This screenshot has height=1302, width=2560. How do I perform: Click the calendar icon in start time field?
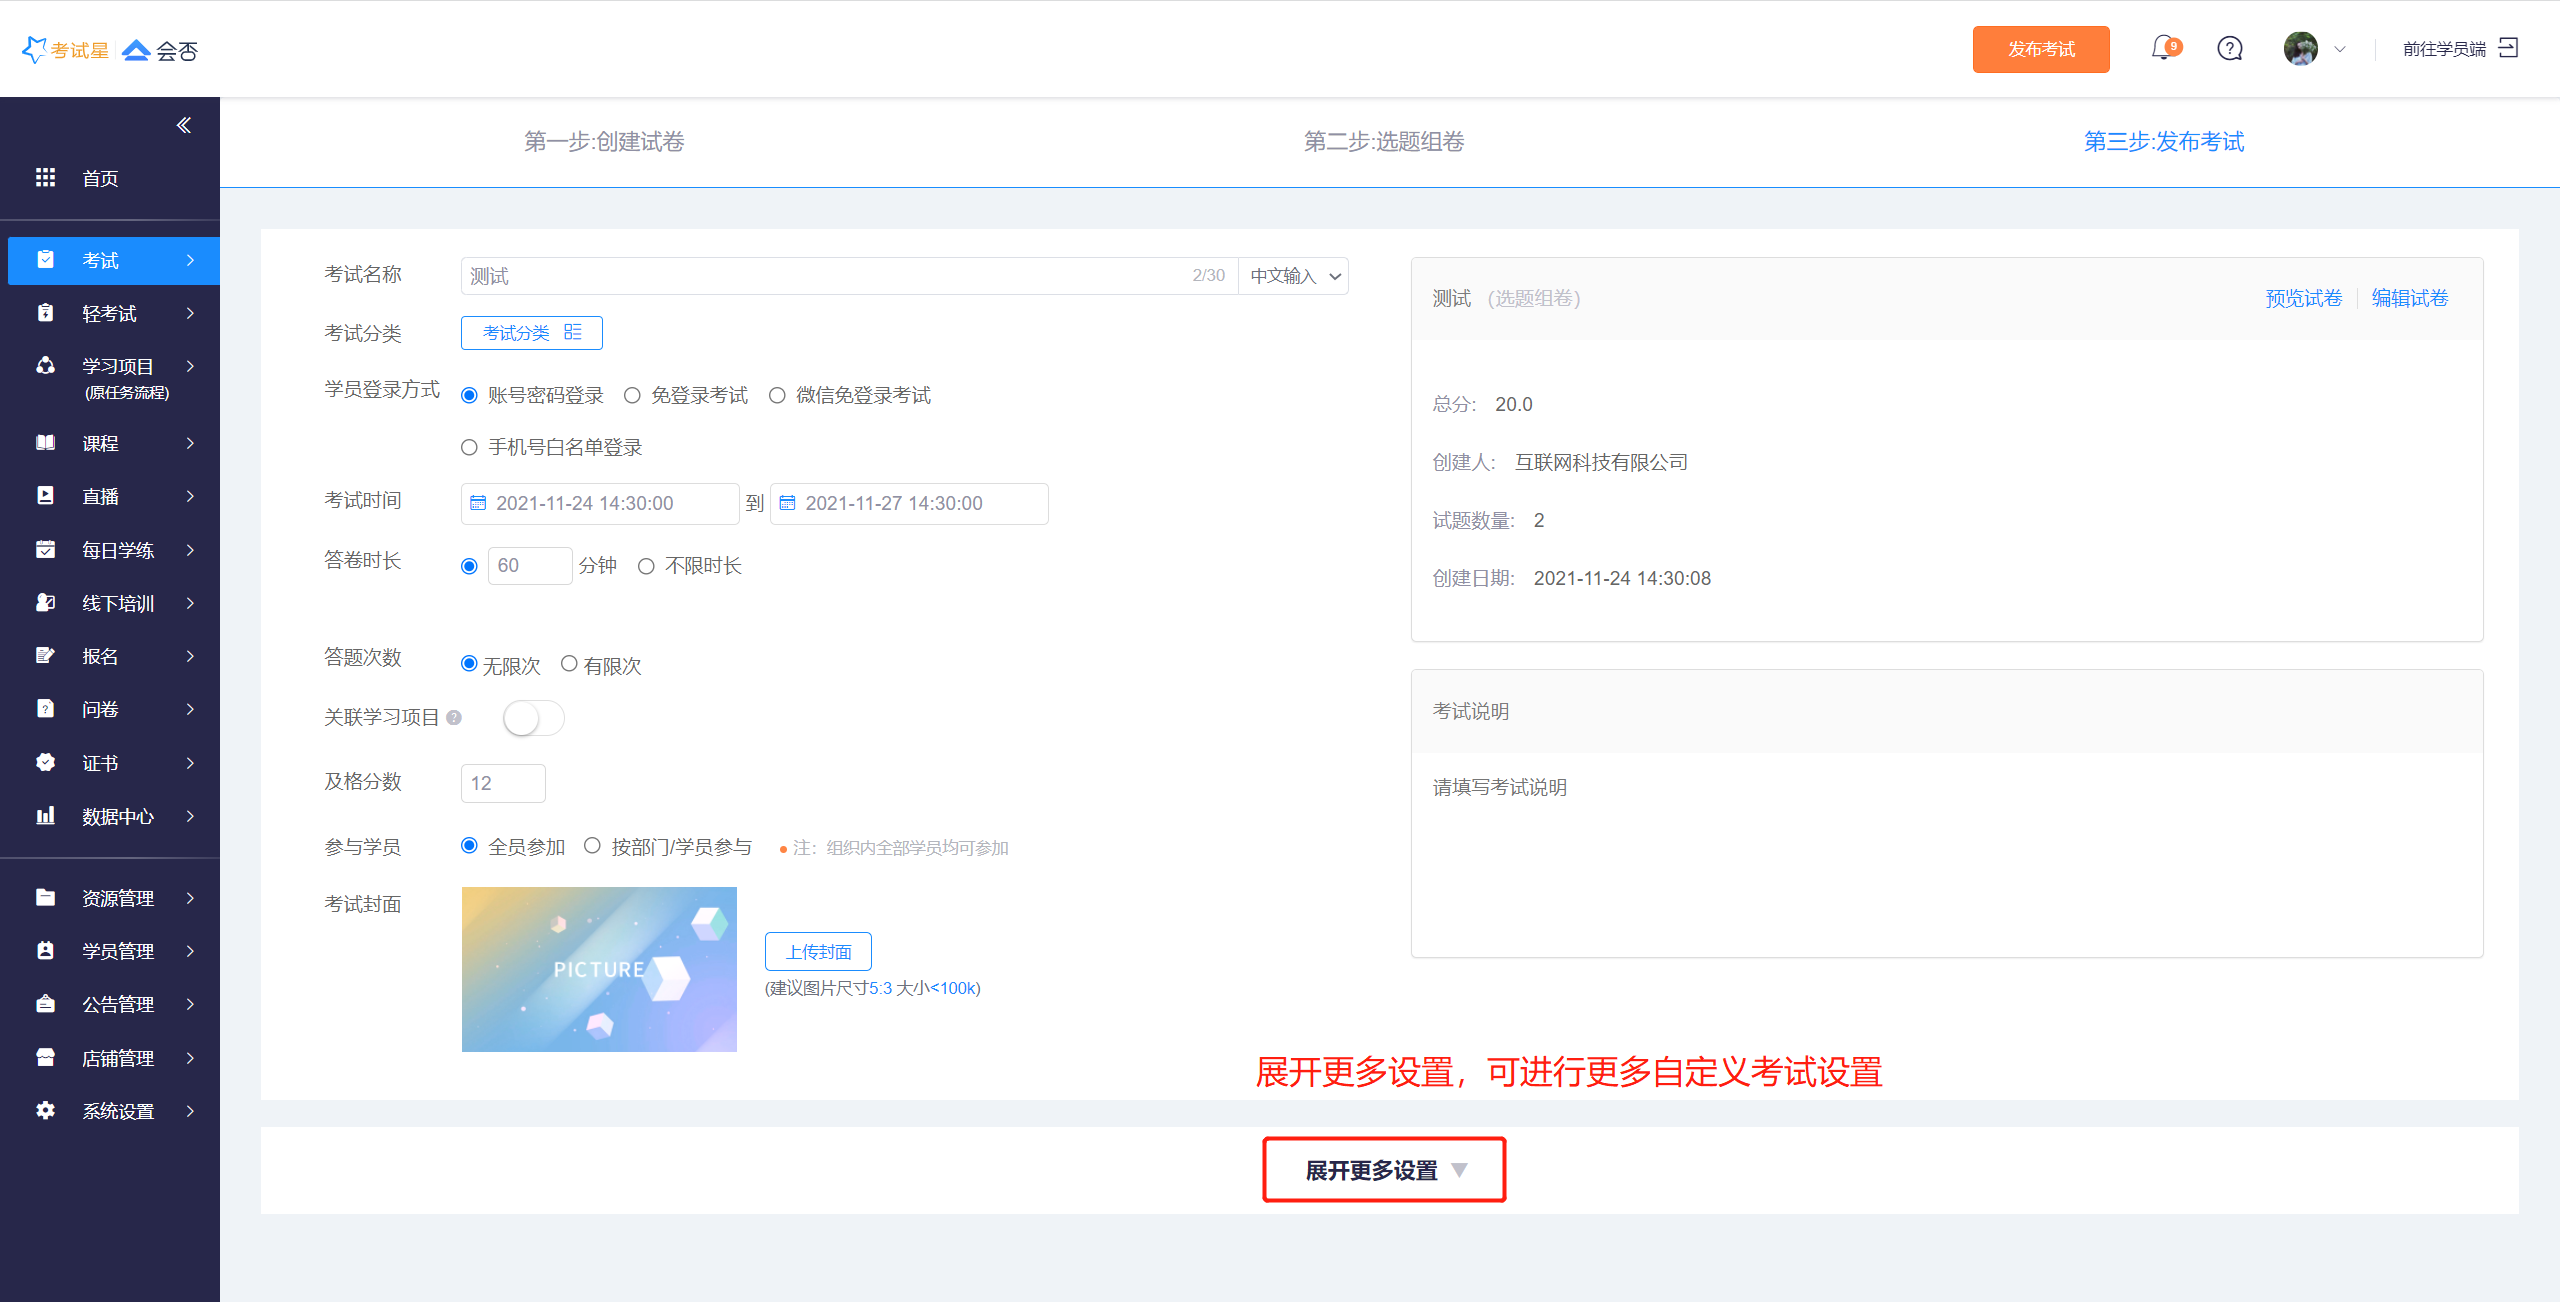click(478, 503)
